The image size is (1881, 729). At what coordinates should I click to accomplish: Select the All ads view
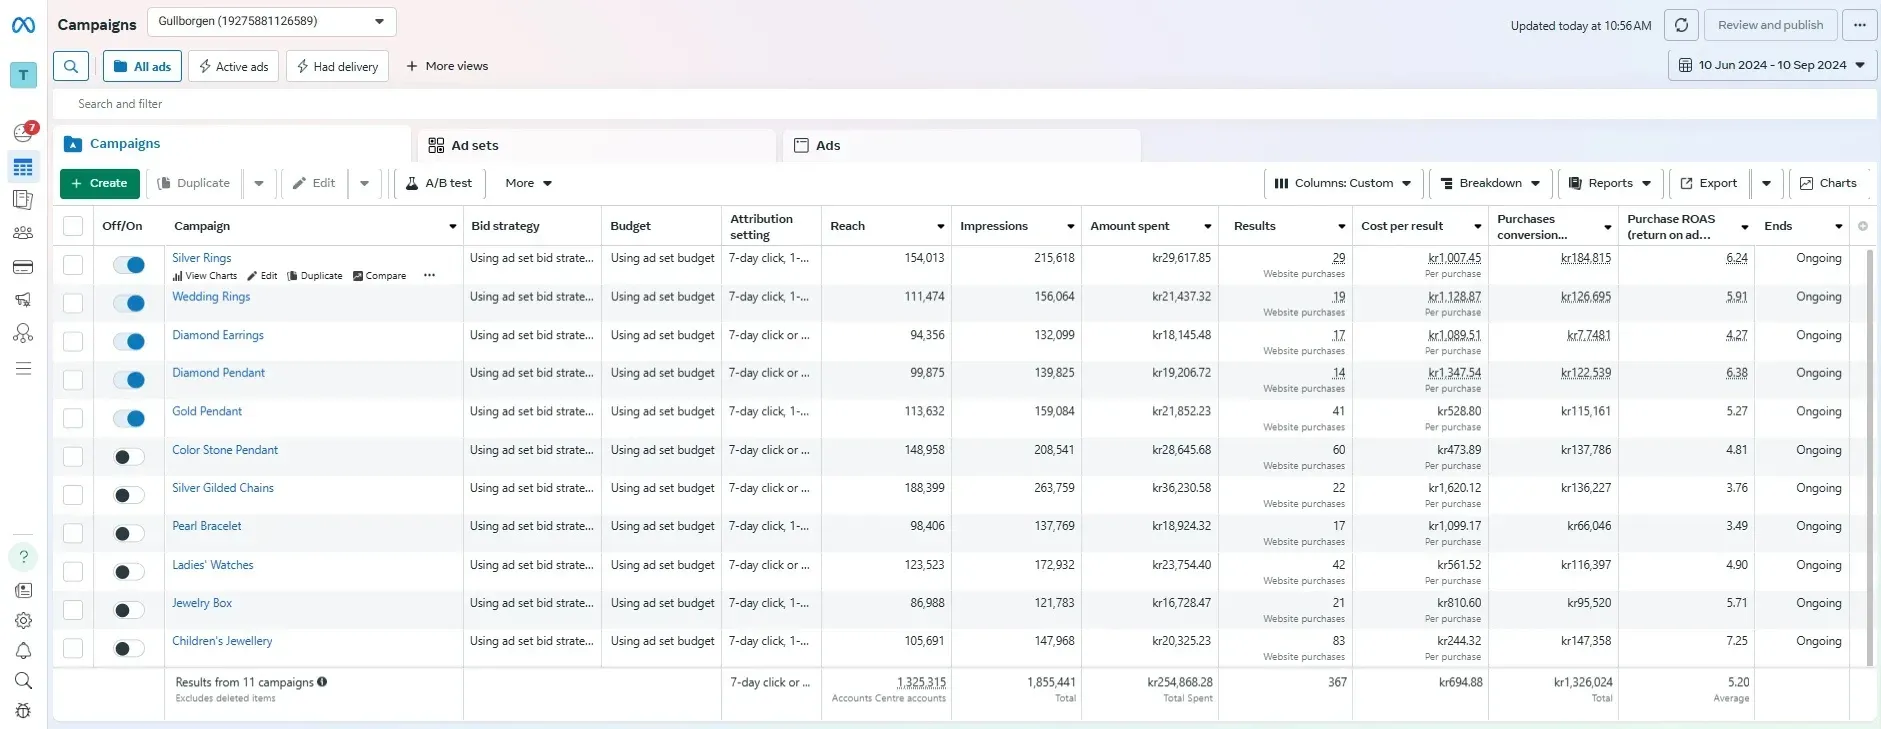pos(142,66)
